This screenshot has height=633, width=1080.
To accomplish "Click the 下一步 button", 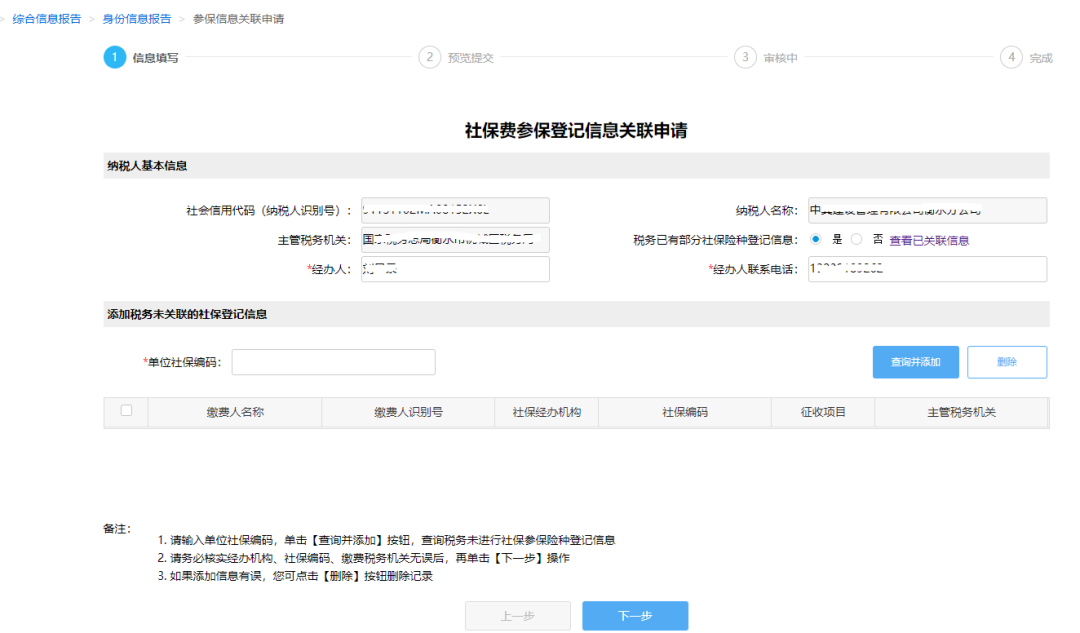I will [635, 616].
